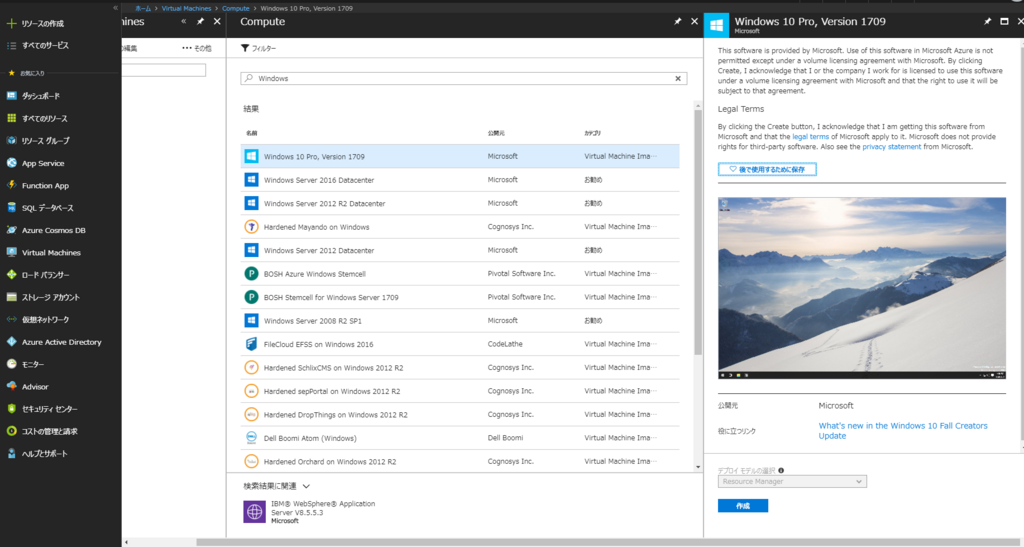Screen dimensions: 1024x547
Task: Select Hardened DropThings on Windows 2012 R2
Action: pyautogui.click(x=460, y=415)
